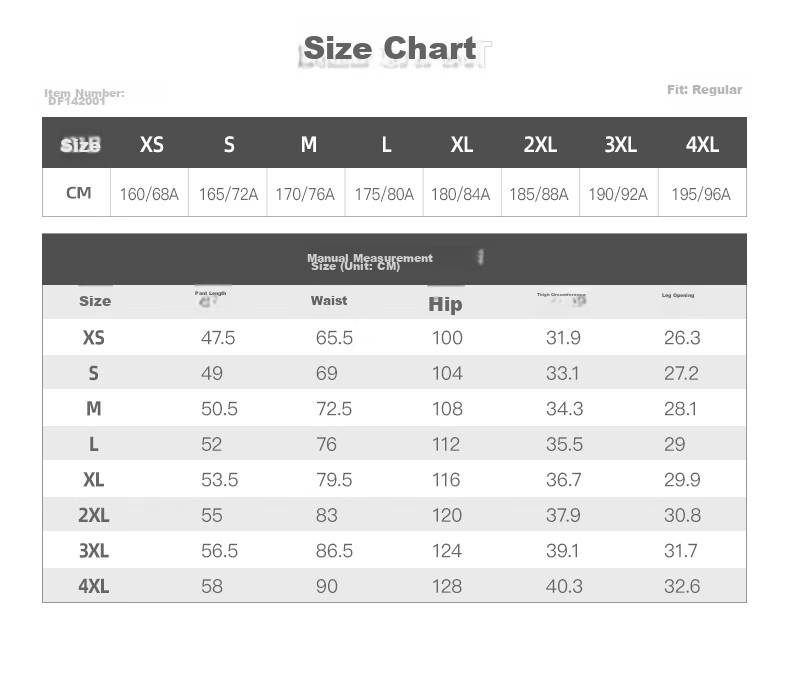This screenshot has height=700, width=790.
Task: Click the 4XL leg opening value 32.6
Action: 682,586
